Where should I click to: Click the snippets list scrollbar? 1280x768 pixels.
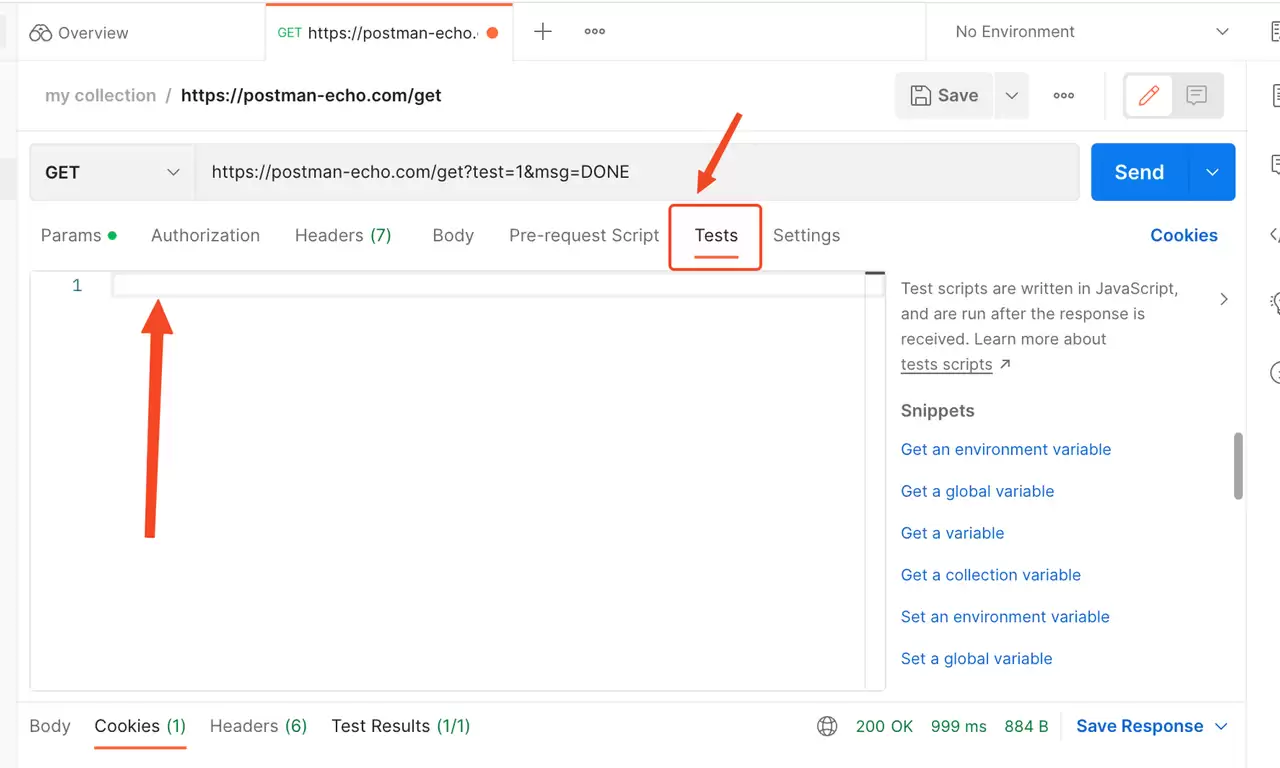click(1238, 465)
